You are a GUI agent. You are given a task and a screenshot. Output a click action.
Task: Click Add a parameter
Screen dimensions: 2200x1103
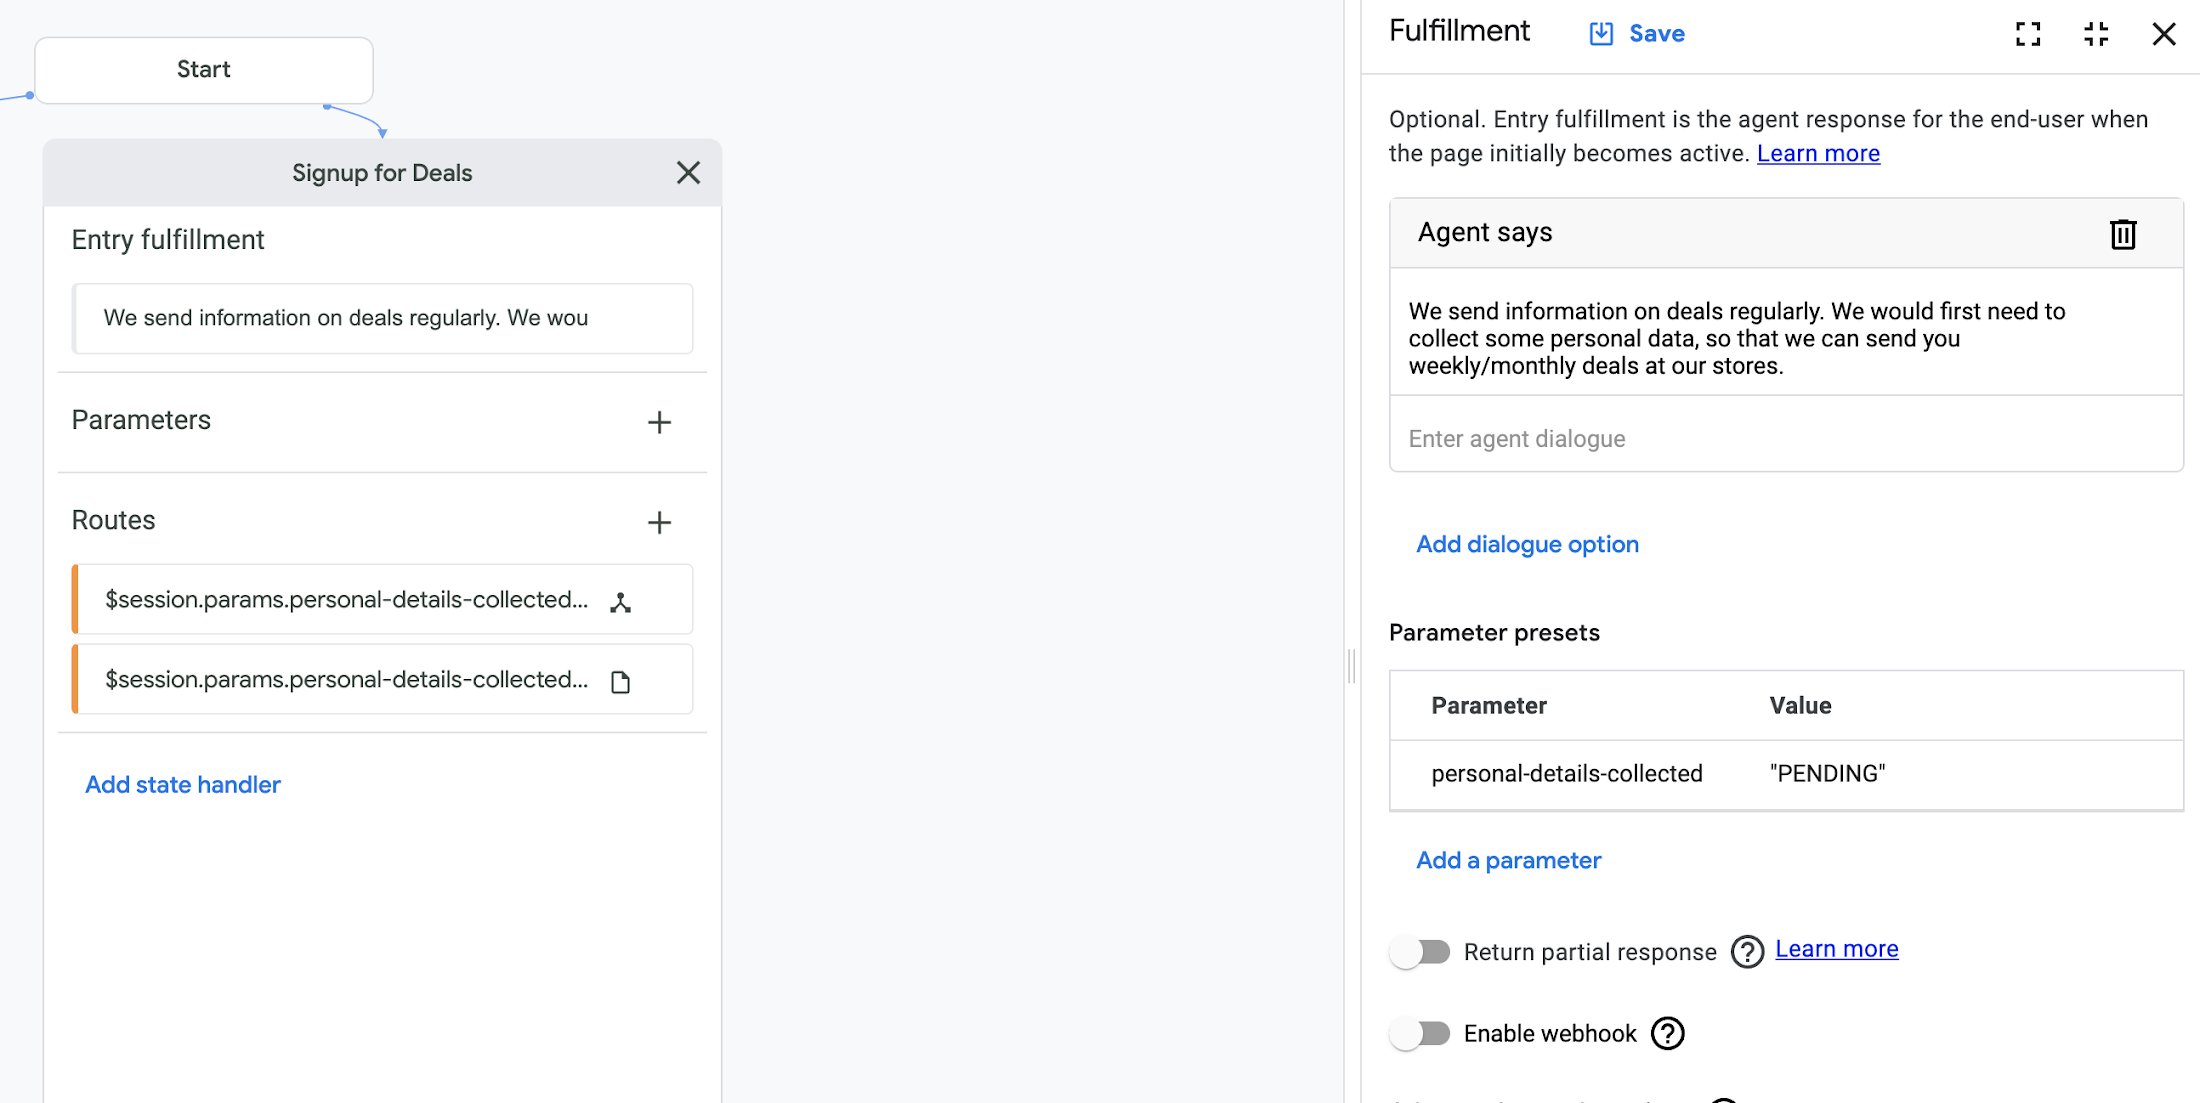coord(1508,860)
